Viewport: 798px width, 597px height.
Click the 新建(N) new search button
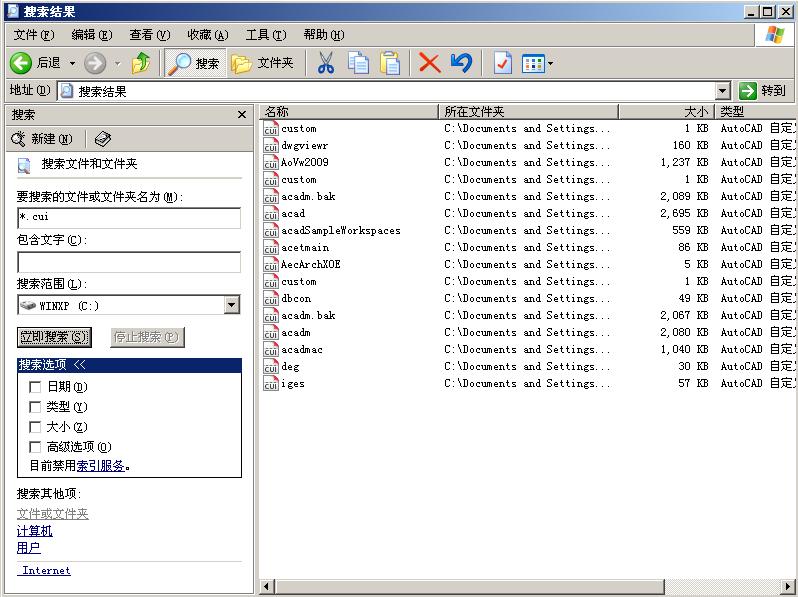click(x=42, y=138)
